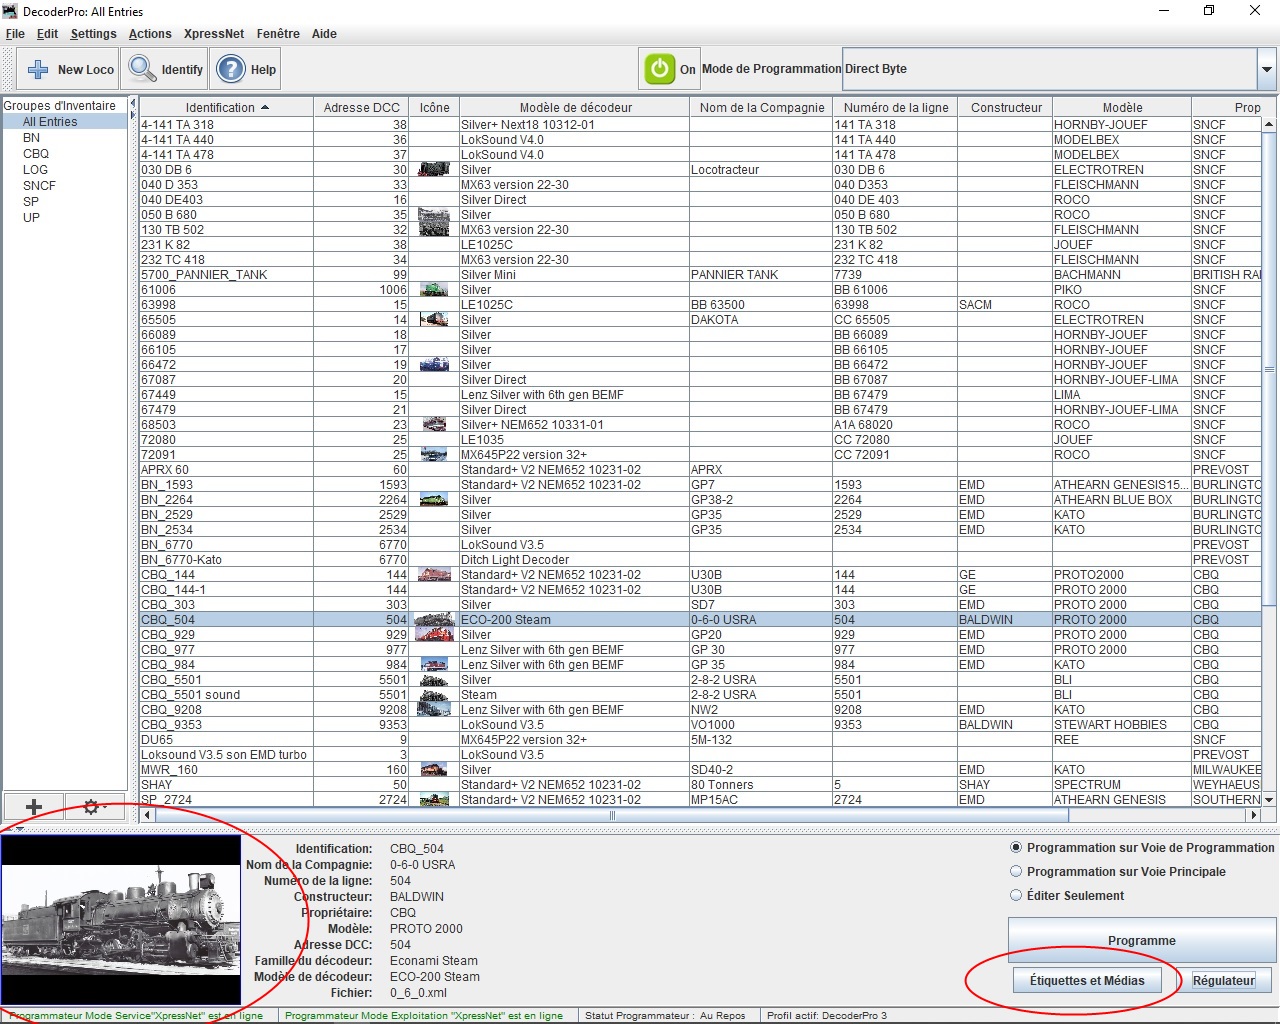Open the XpressNet menu
The image size is (1280, 1024).
coord(214,34)
